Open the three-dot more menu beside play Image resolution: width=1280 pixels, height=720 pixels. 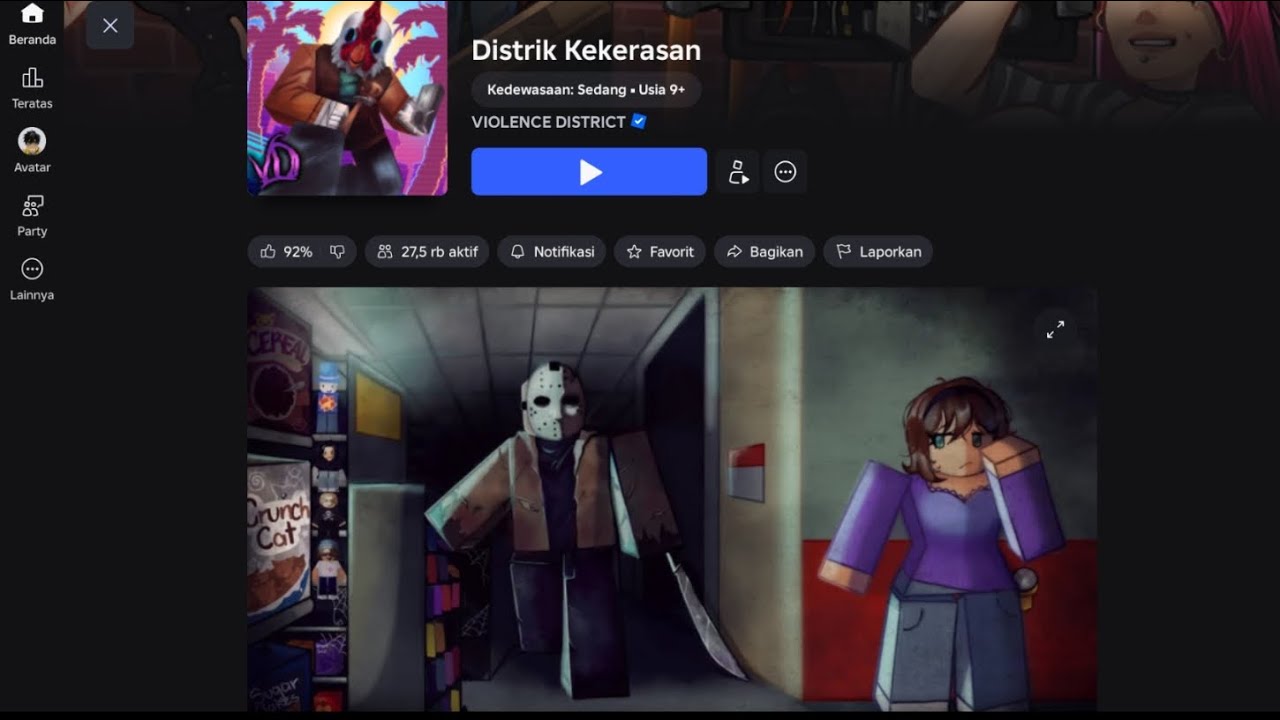pos(785,172)
